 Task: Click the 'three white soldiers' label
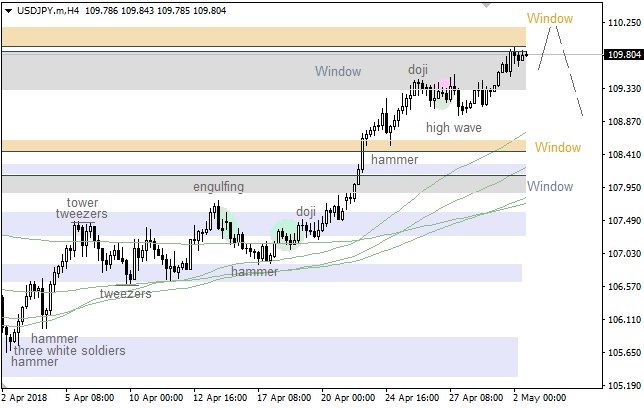click(68, 351)
